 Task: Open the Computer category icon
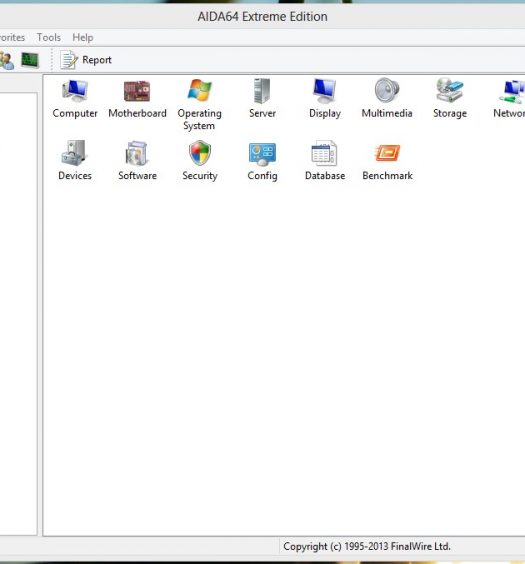tap(75, 90)
